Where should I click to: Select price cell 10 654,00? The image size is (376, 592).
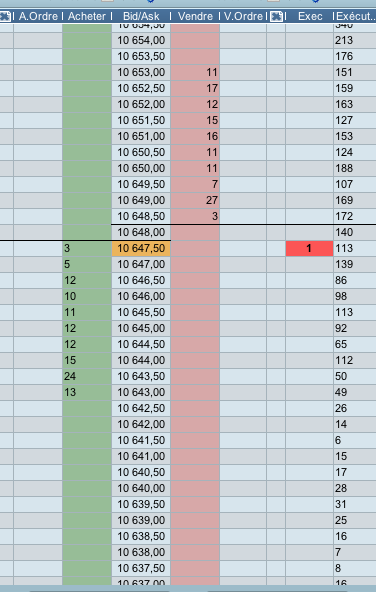tap(141, 40)
